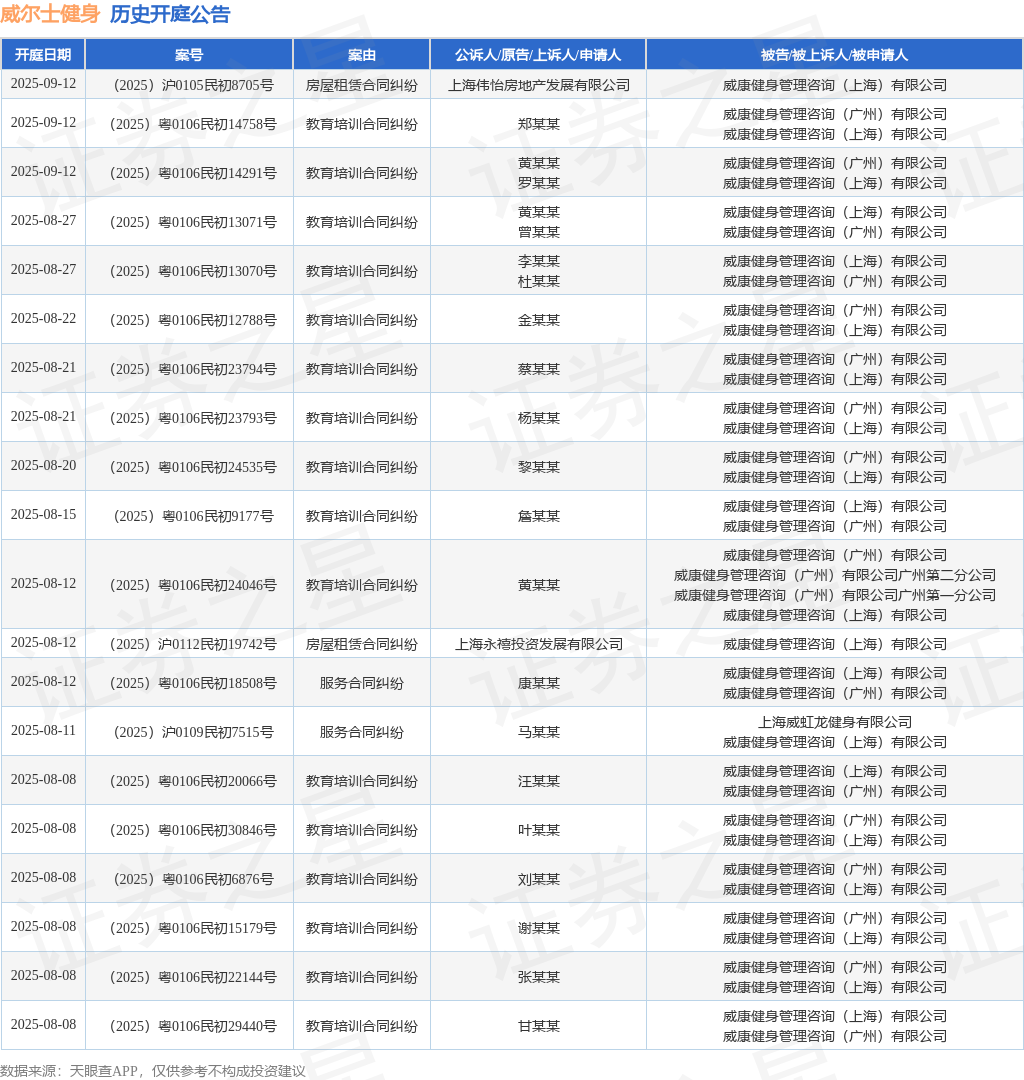Click plaintiff 刘某某
Screen dimensions: 1024x1080
pyautogui.click(x=539, y=878)
